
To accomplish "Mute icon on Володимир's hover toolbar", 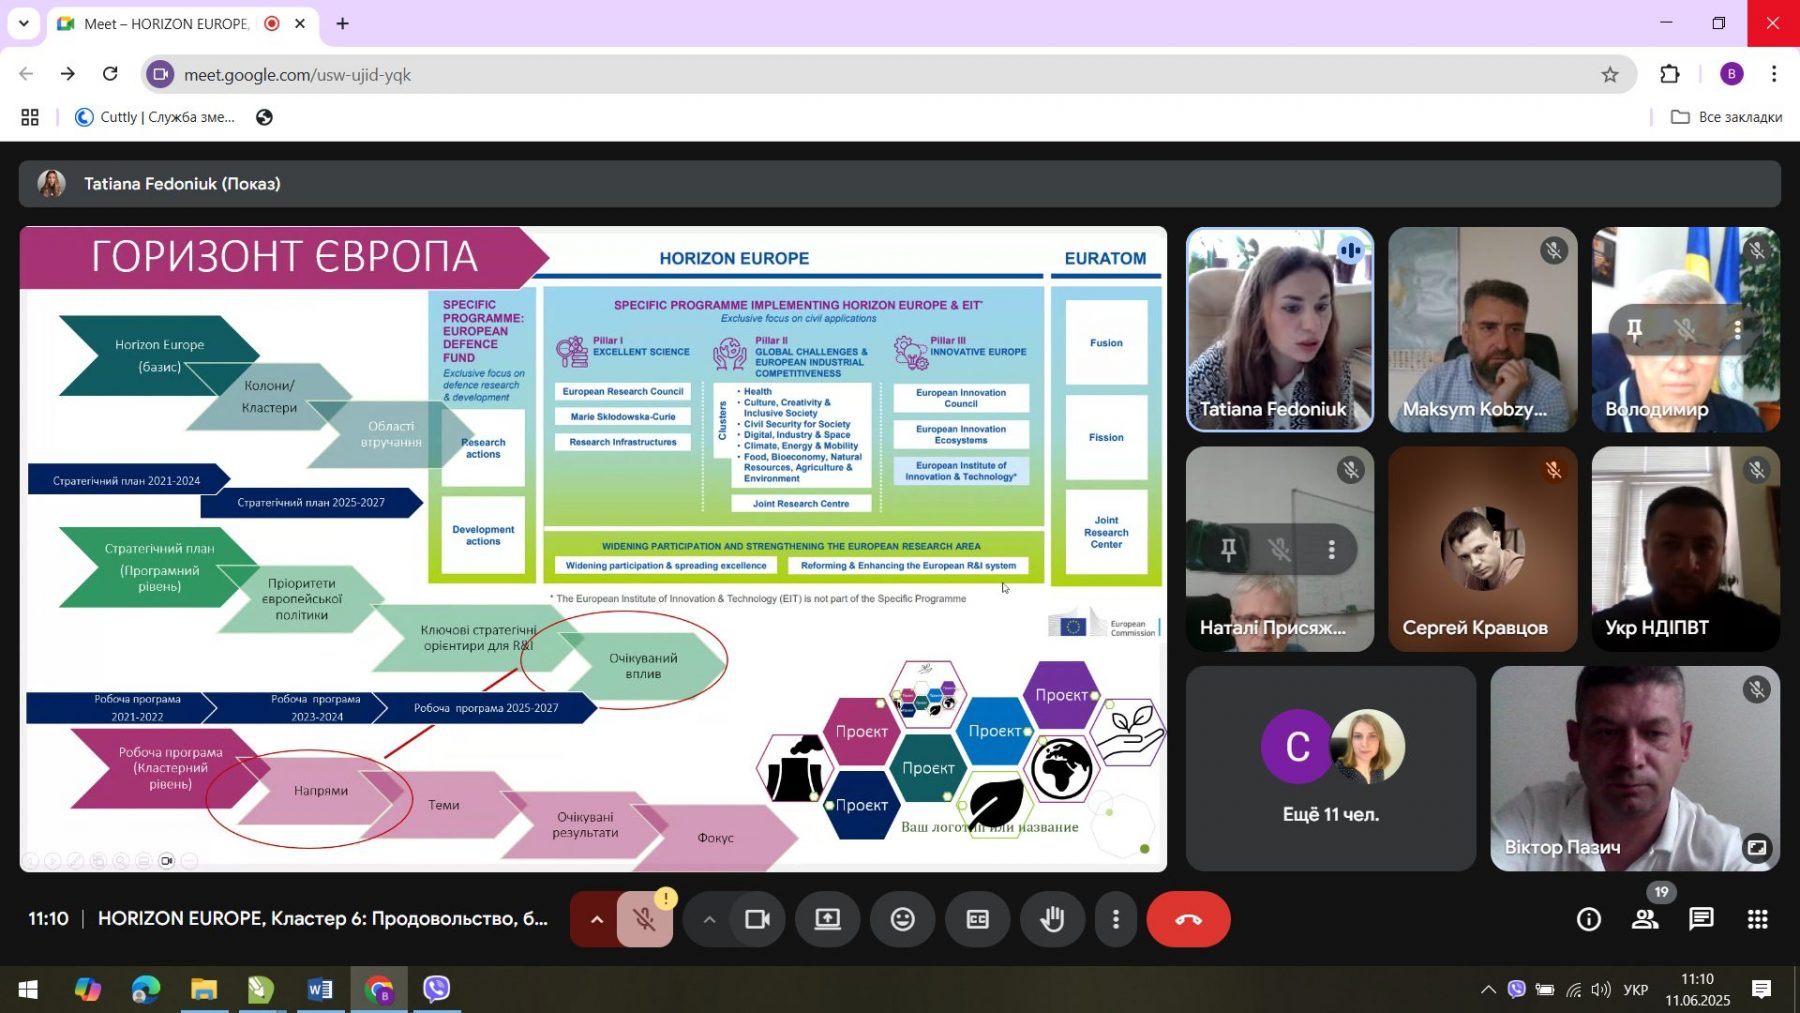I will click(x=1686, y=330).
